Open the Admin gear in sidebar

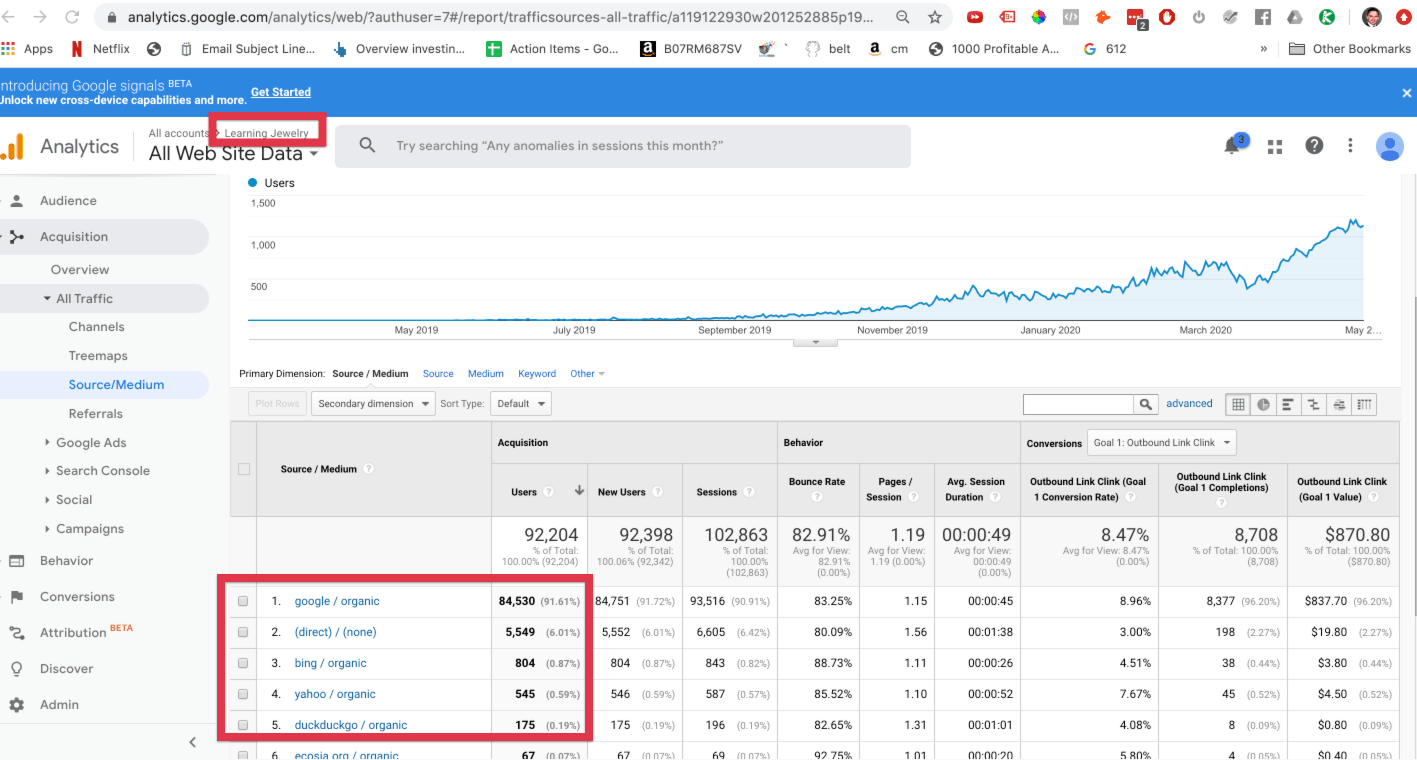[16, 705]
